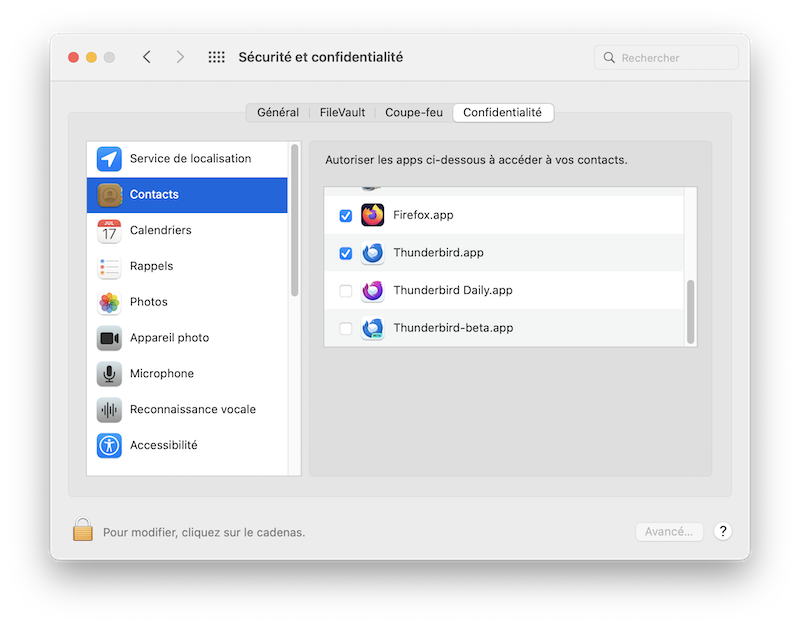Open the show-all preferences grid icon

[216, 57]
